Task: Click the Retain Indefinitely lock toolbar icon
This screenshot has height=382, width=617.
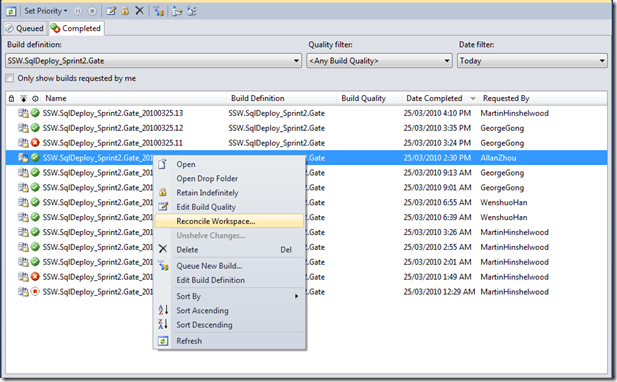Action: coord(125,11)
